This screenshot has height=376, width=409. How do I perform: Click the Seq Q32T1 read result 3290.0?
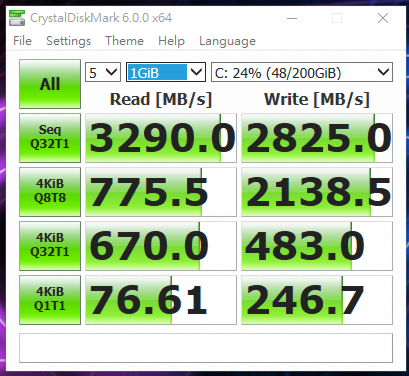(161, 138)
